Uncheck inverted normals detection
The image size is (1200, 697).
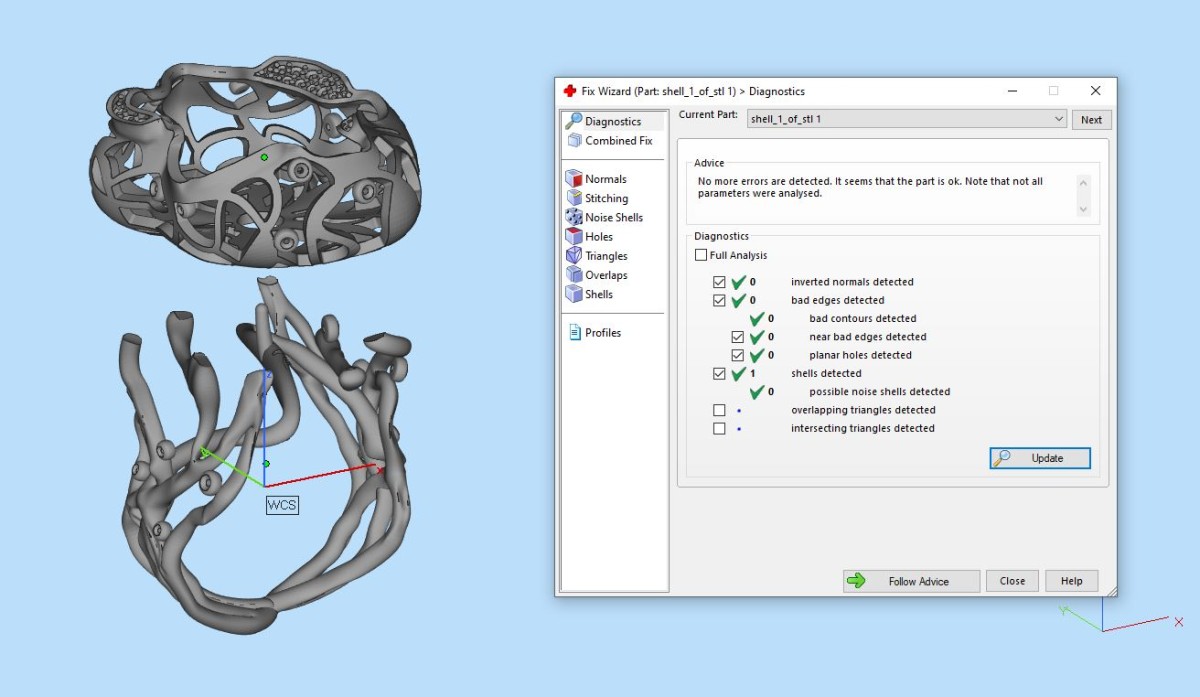coord(719,282)
